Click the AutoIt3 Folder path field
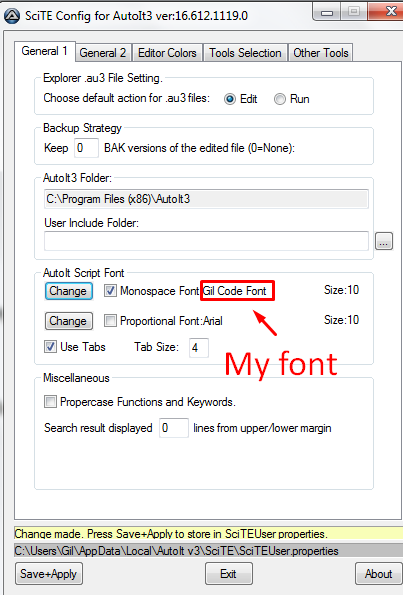The image size is (403, 595). (206, 199)
